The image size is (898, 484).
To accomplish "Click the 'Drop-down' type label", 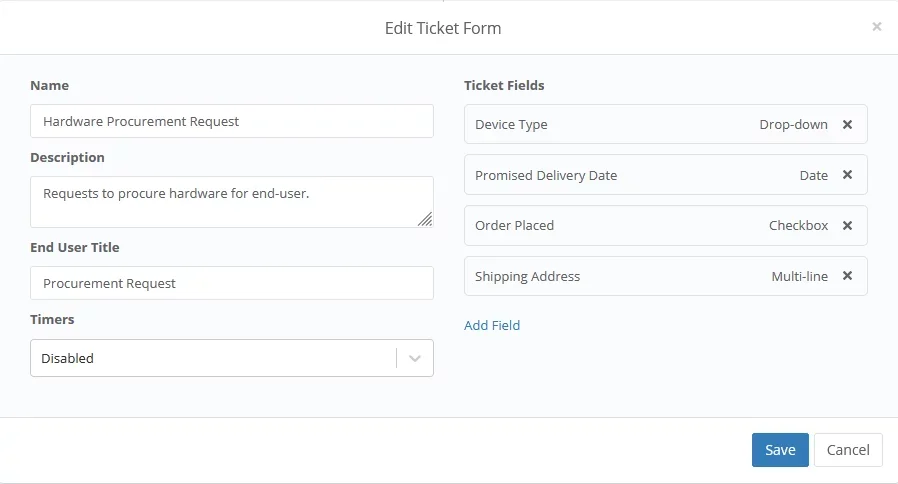I will tap(794, 125).
